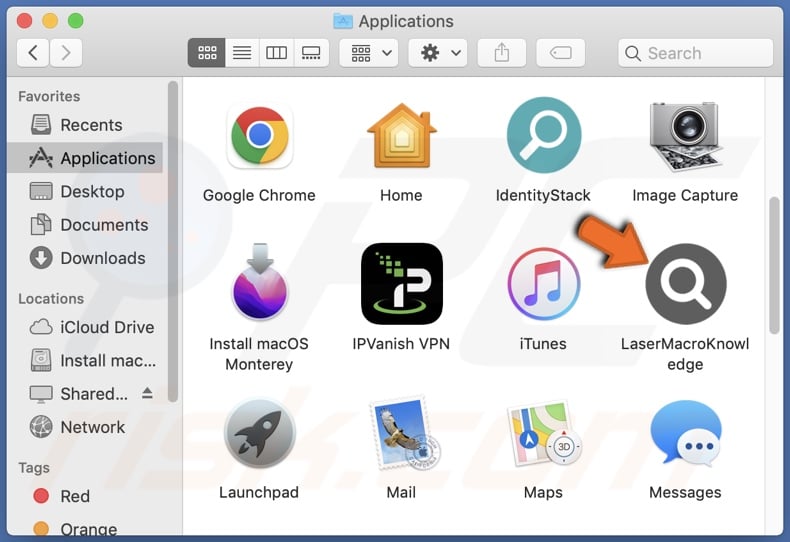The width and height of the screenshot is (790, 542).
Task: Click the Messages label text
Action: (x=685, y=493)
